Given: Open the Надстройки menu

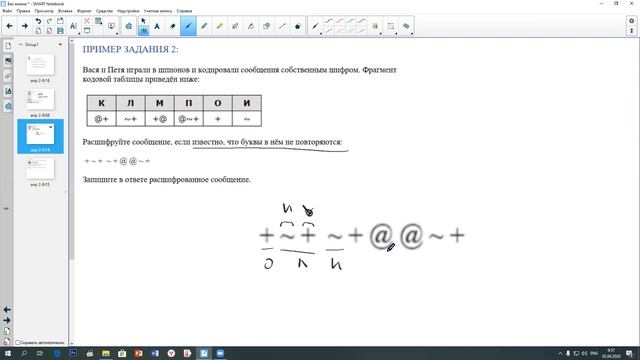Looking at the screenshot, I should [x=128, y=11].
